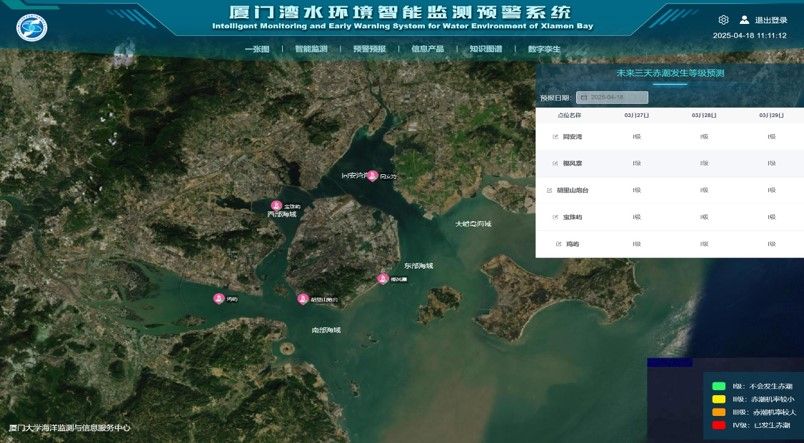Go to the 信息产品 menu
This screenshot has width=804, height=443.
click(x=427, y=48)
